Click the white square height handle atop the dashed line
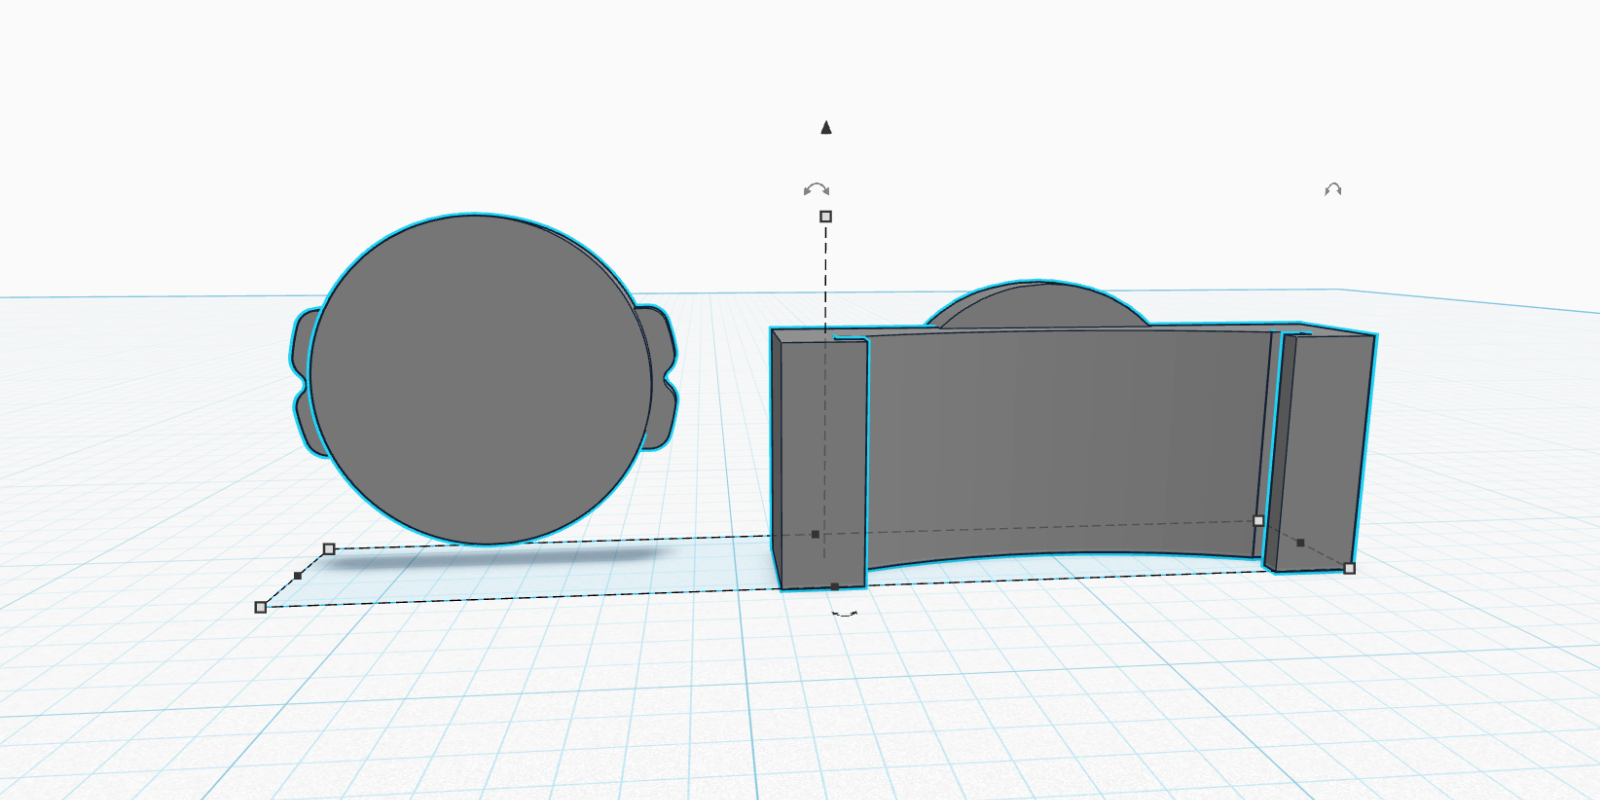Image resolution: width=1600 pixels, height=800 pixels. coord(826,217)
